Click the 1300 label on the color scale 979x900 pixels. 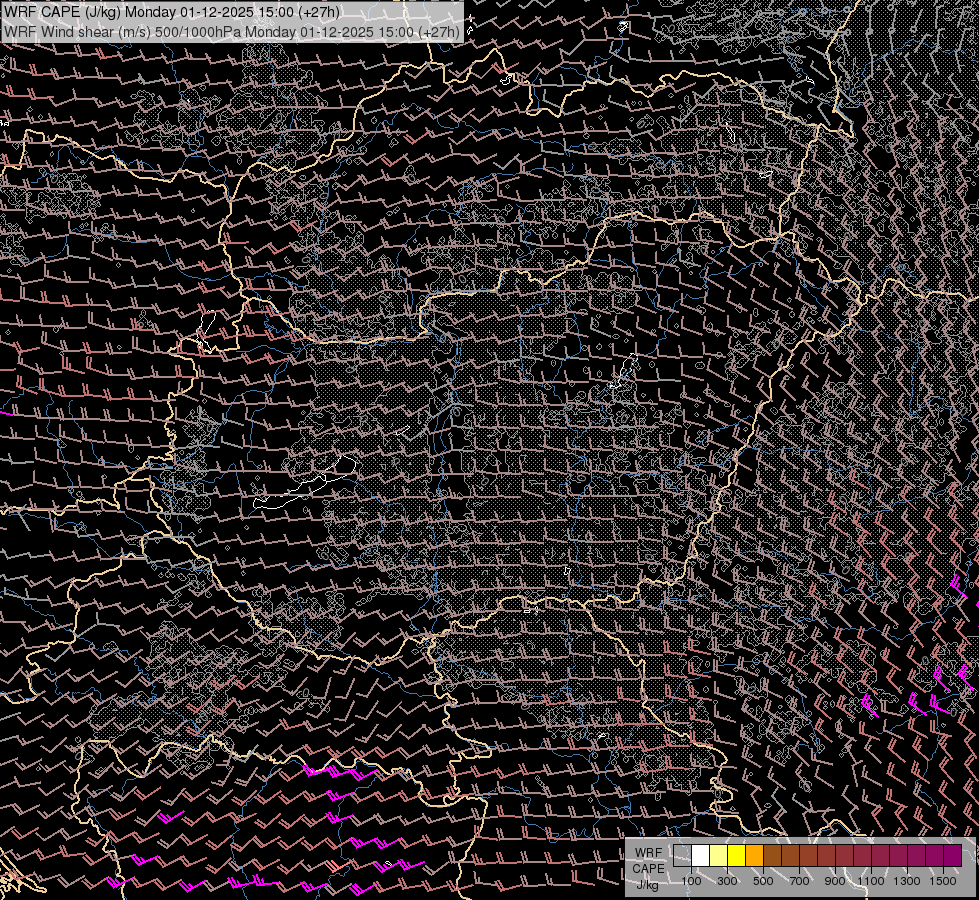(908, 881)
